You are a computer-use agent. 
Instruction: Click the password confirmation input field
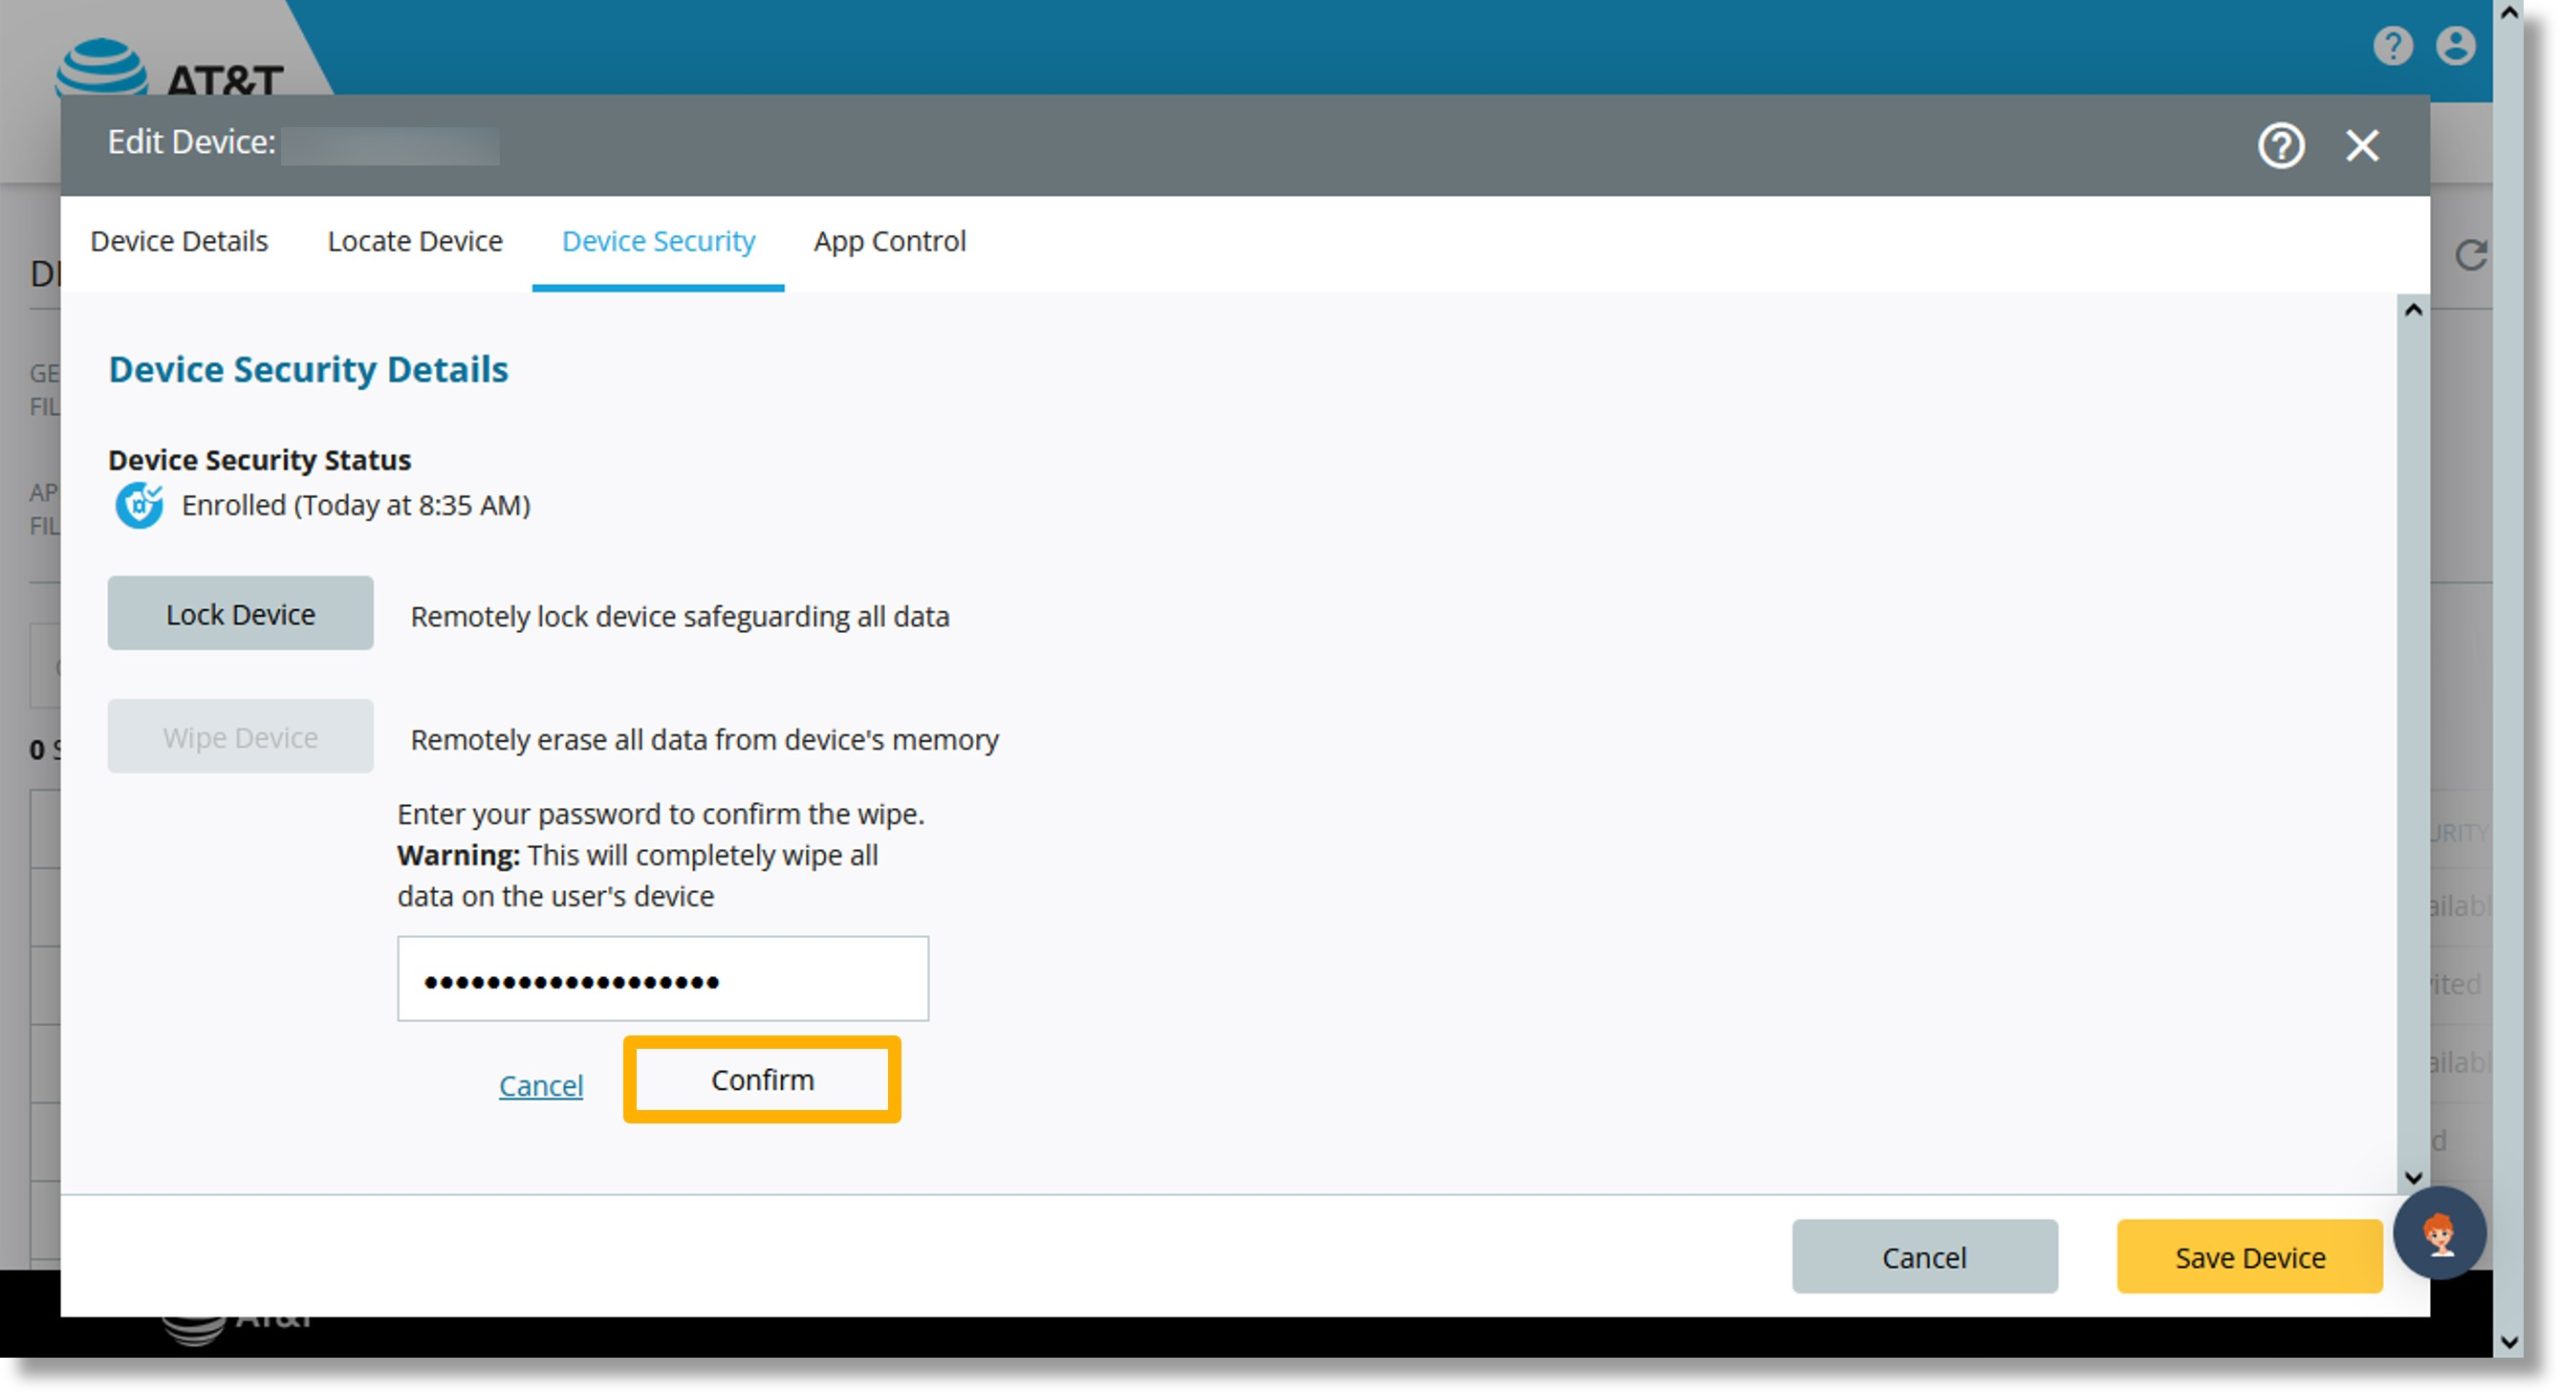(x=664, y=977)
